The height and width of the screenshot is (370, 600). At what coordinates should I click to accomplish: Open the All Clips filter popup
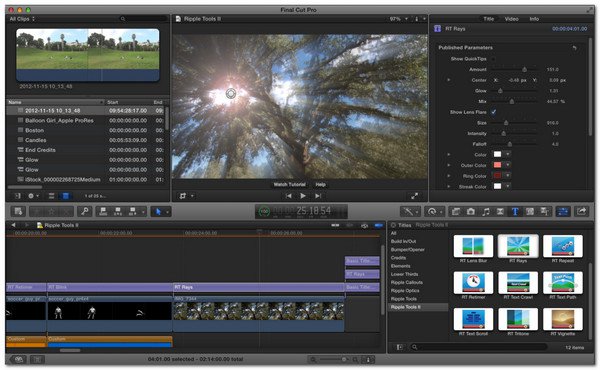pos(22,19)
